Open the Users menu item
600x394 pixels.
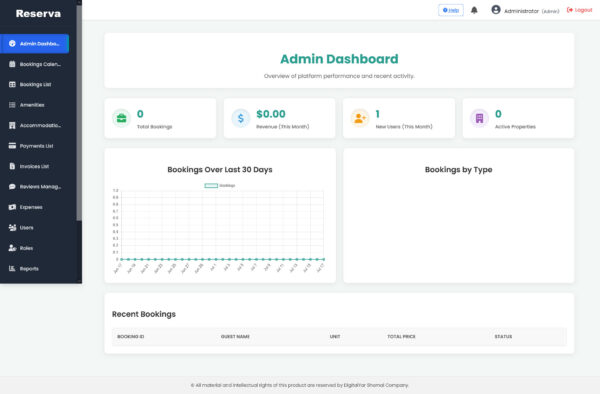(34, 228)
